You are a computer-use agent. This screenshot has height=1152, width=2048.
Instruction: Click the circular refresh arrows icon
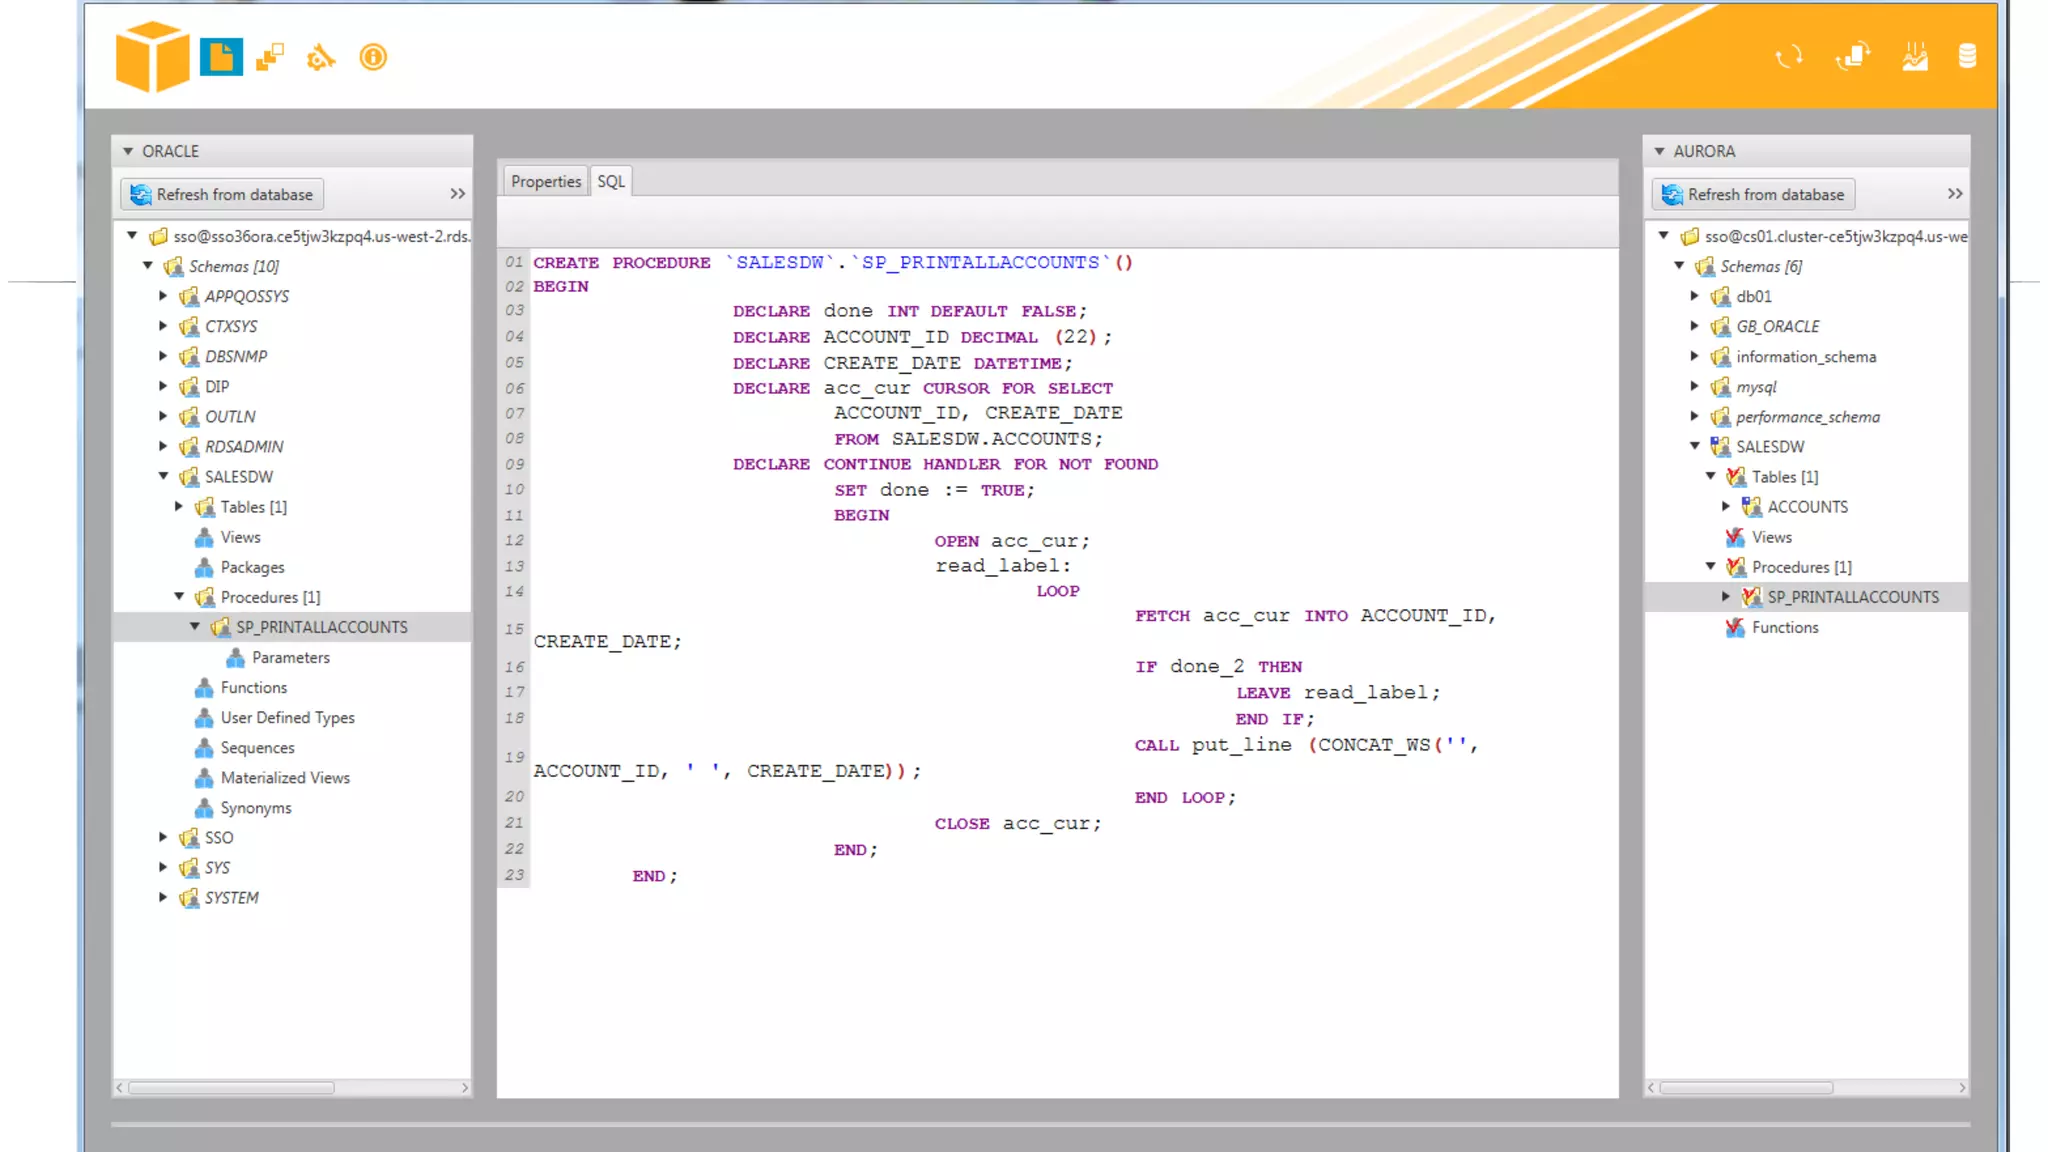[x=1789, y=57]
